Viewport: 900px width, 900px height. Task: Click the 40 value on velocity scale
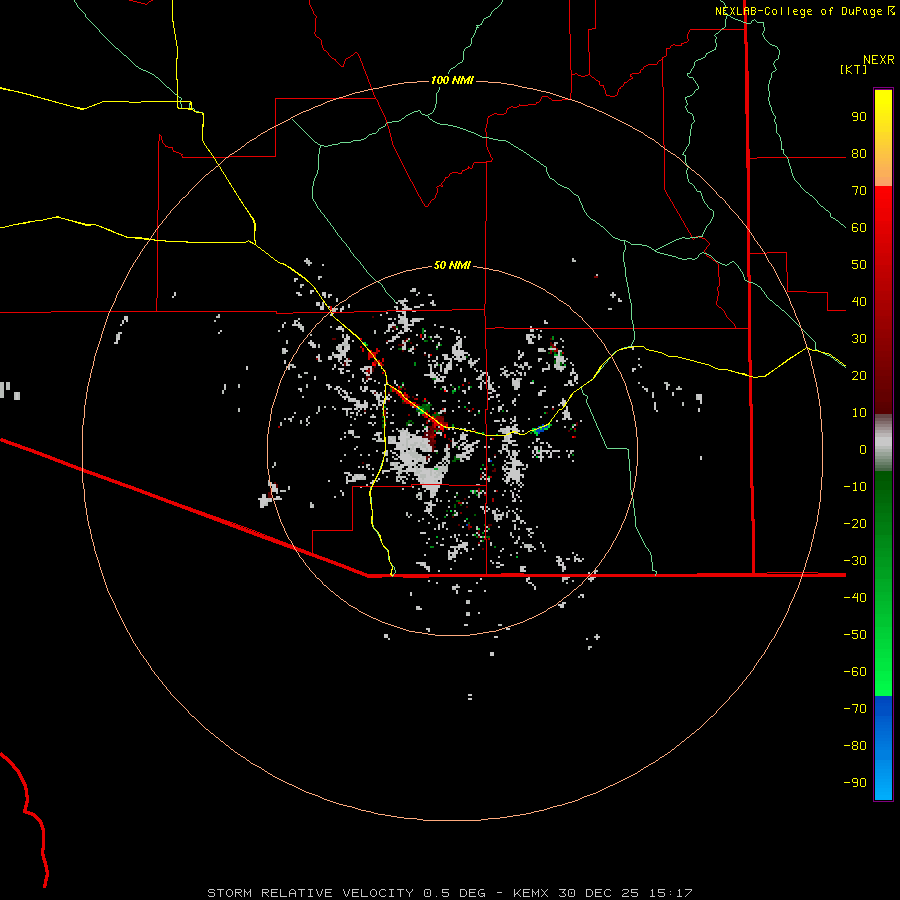coord(859,302)
